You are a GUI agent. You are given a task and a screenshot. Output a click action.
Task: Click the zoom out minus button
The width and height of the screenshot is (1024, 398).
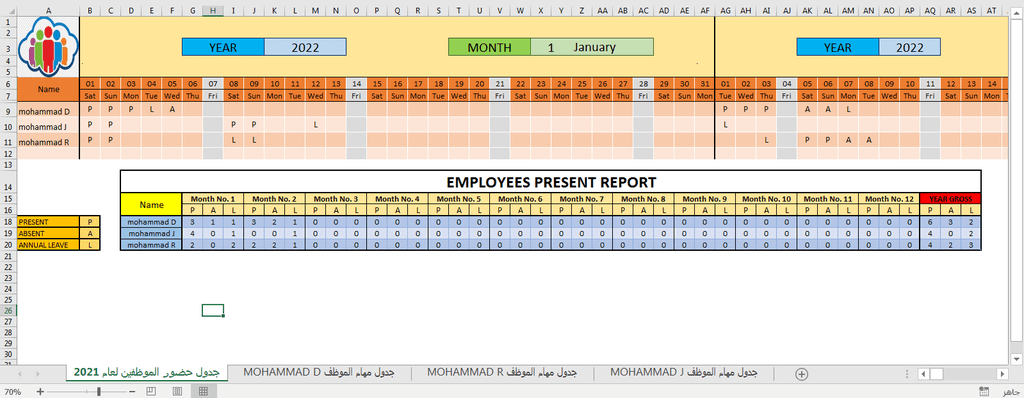click(x=133, y=391)
